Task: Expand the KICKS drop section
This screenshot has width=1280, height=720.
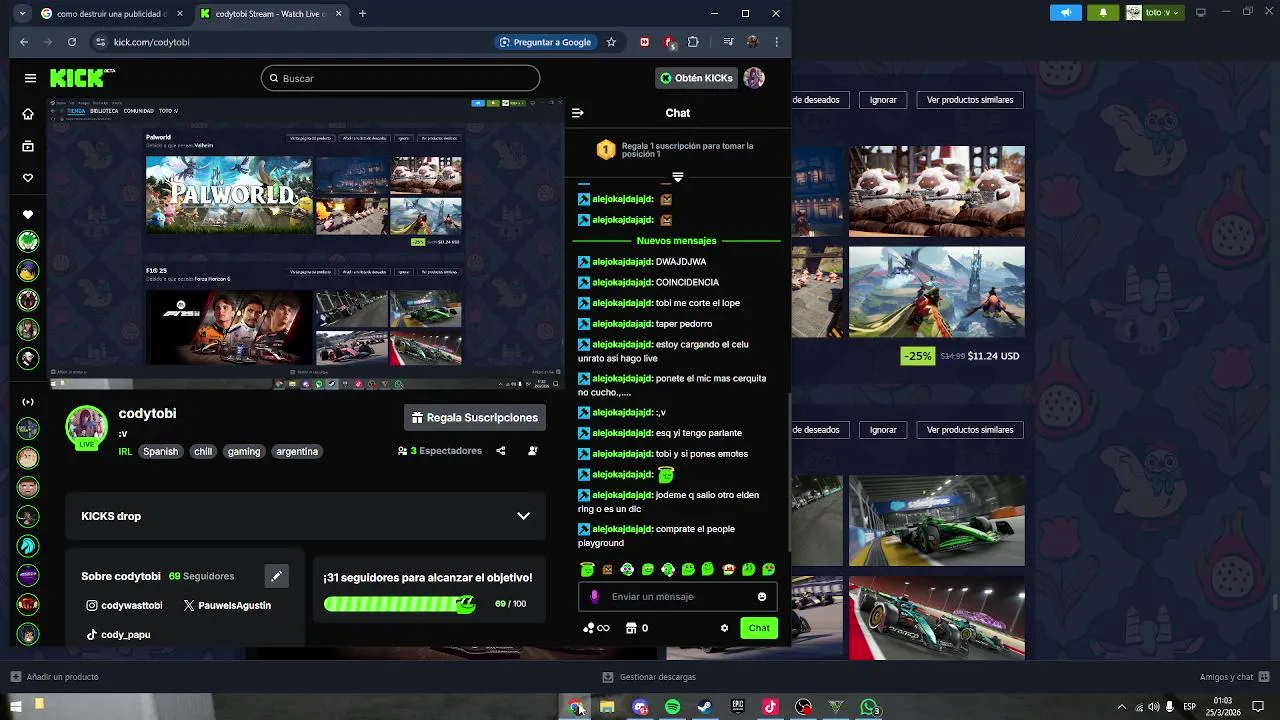Action: pyautogui.click(x=523, y=516)
